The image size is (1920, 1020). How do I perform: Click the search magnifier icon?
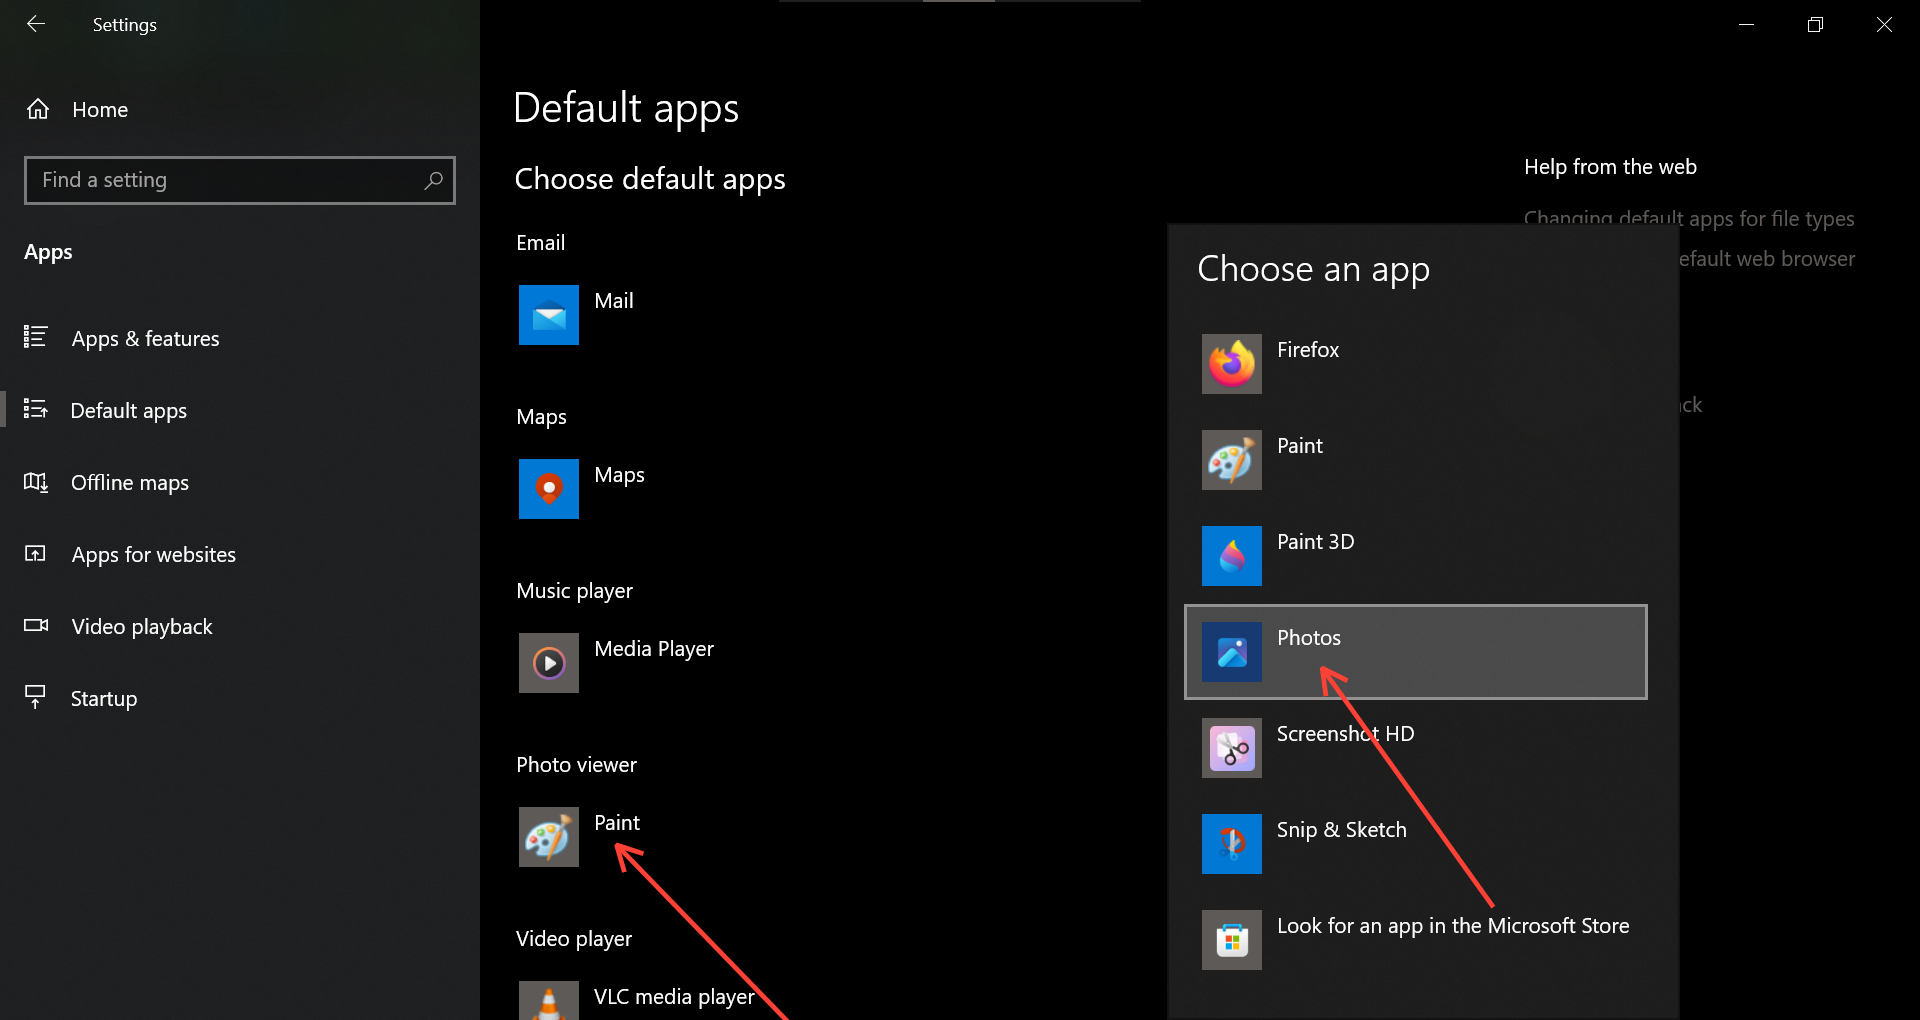click(433, 180)
